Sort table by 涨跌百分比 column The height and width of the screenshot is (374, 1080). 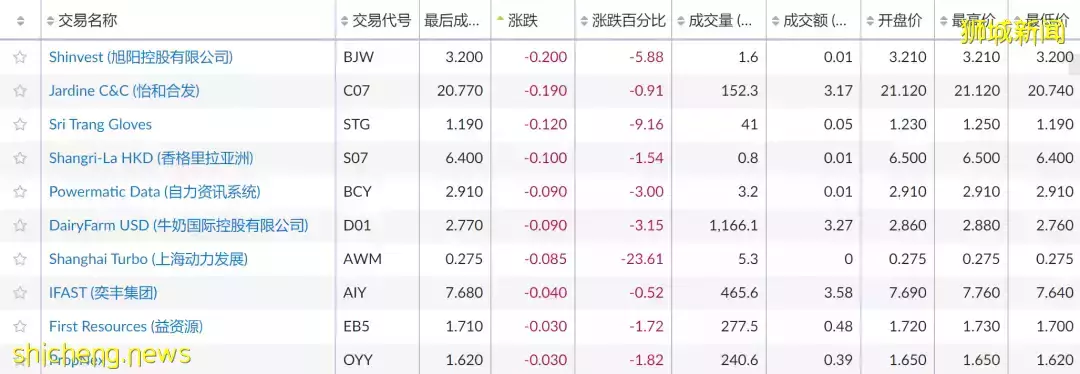pos(623,21)
